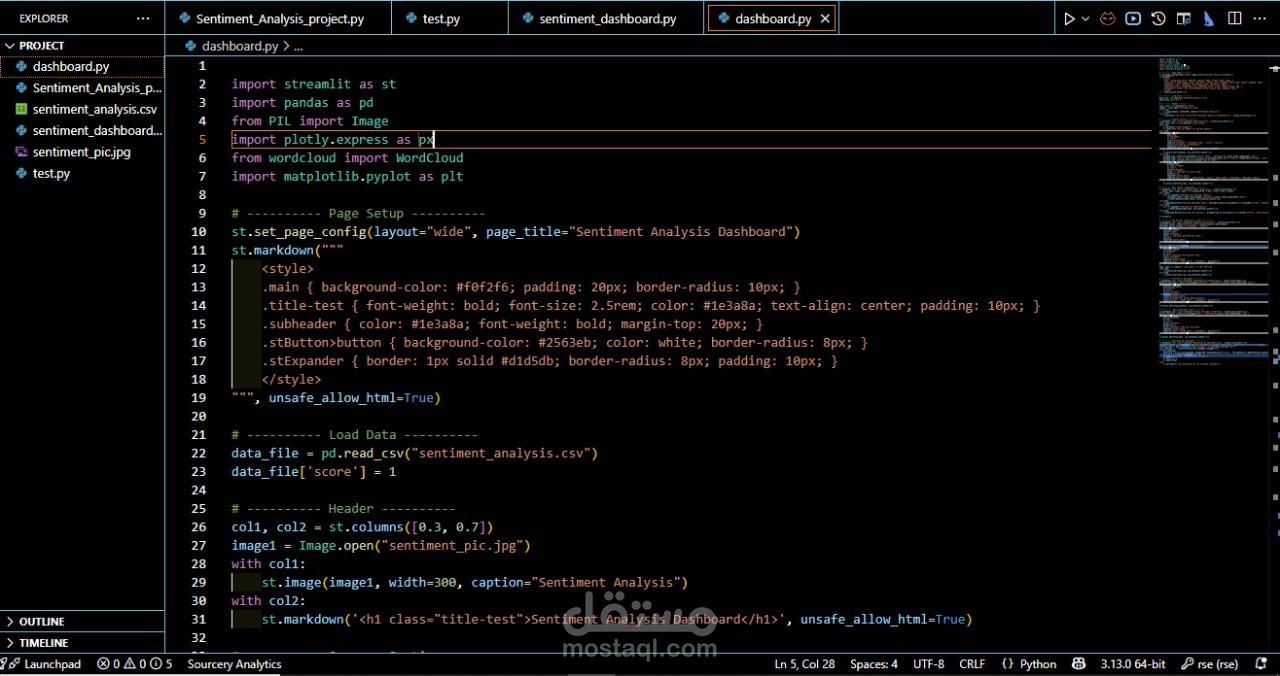This screenshot has height=676, width=1280.
Task: Click the cat-face extension icon in the toolbar
Action: coord(1108,19)
